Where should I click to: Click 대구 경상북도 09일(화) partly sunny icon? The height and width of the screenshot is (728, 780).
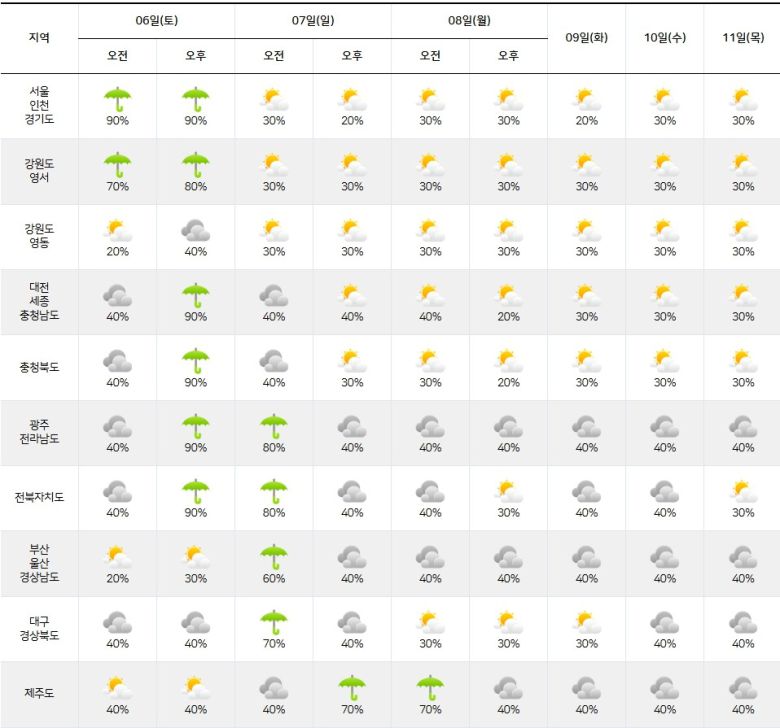tap(586, 622)
